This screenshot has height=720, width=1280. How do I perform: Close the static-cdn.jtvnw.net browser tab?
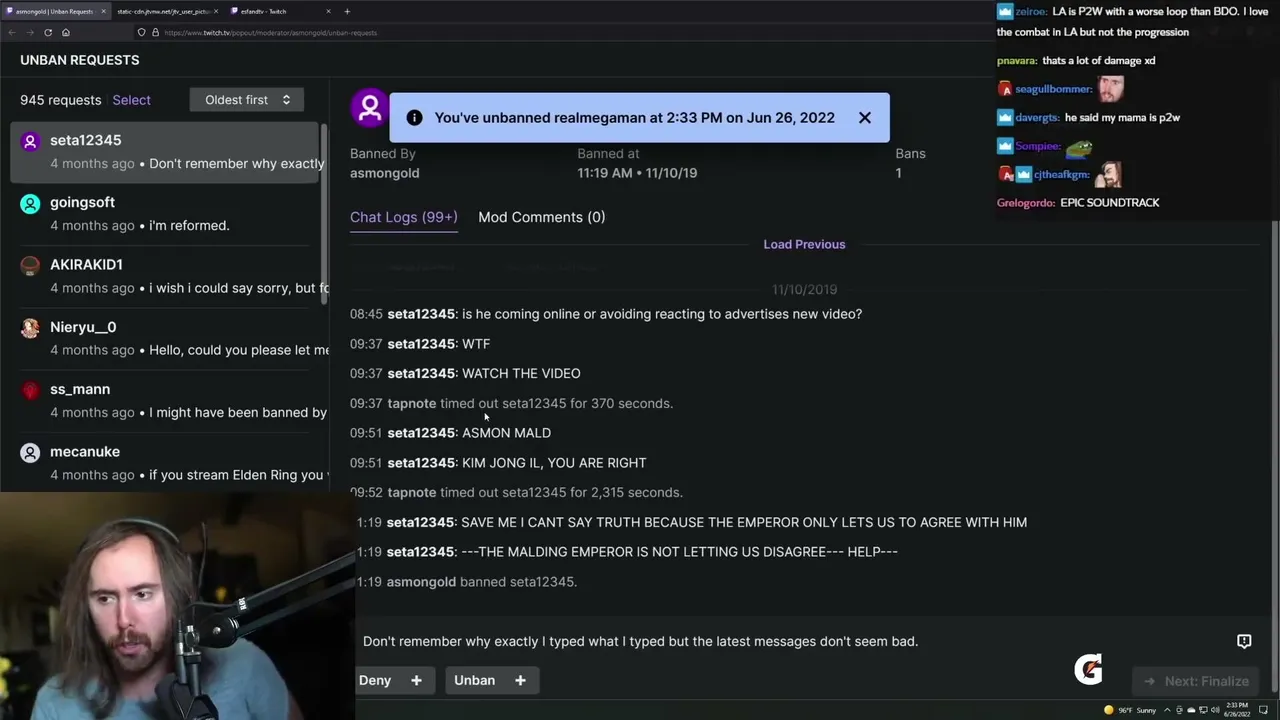(216, 11)
